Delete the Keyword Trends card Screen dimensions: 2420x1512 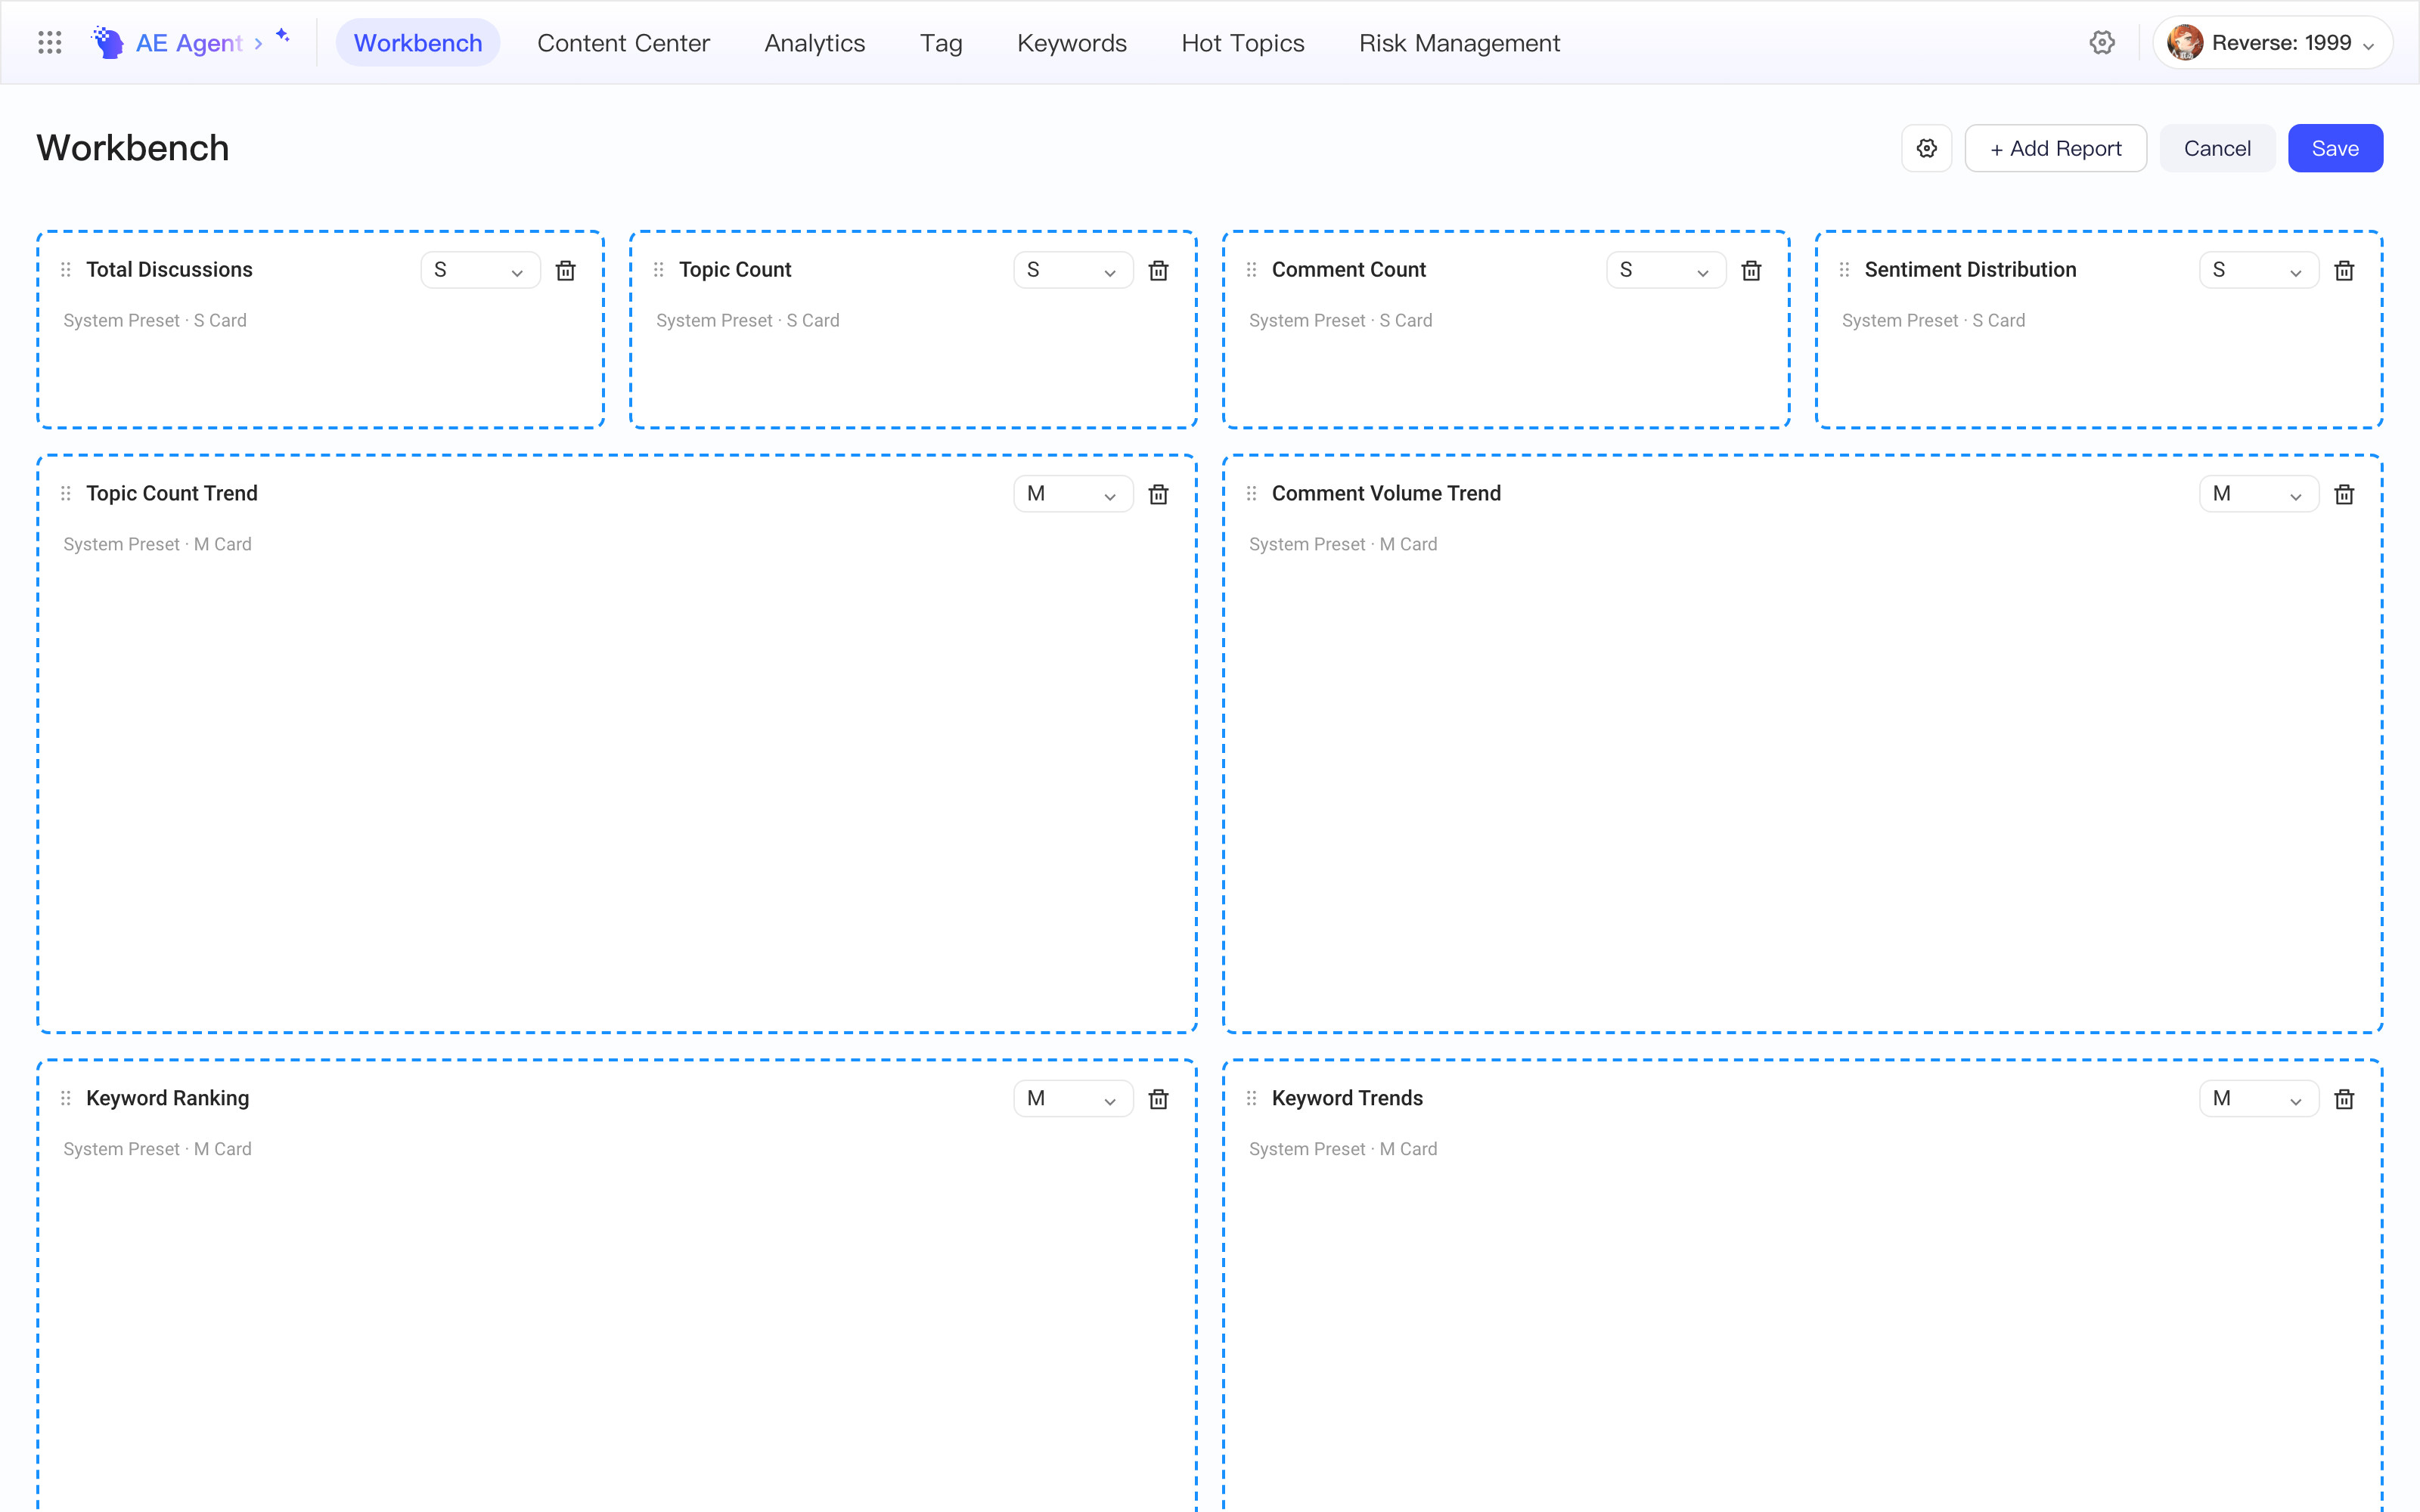2345,1099
